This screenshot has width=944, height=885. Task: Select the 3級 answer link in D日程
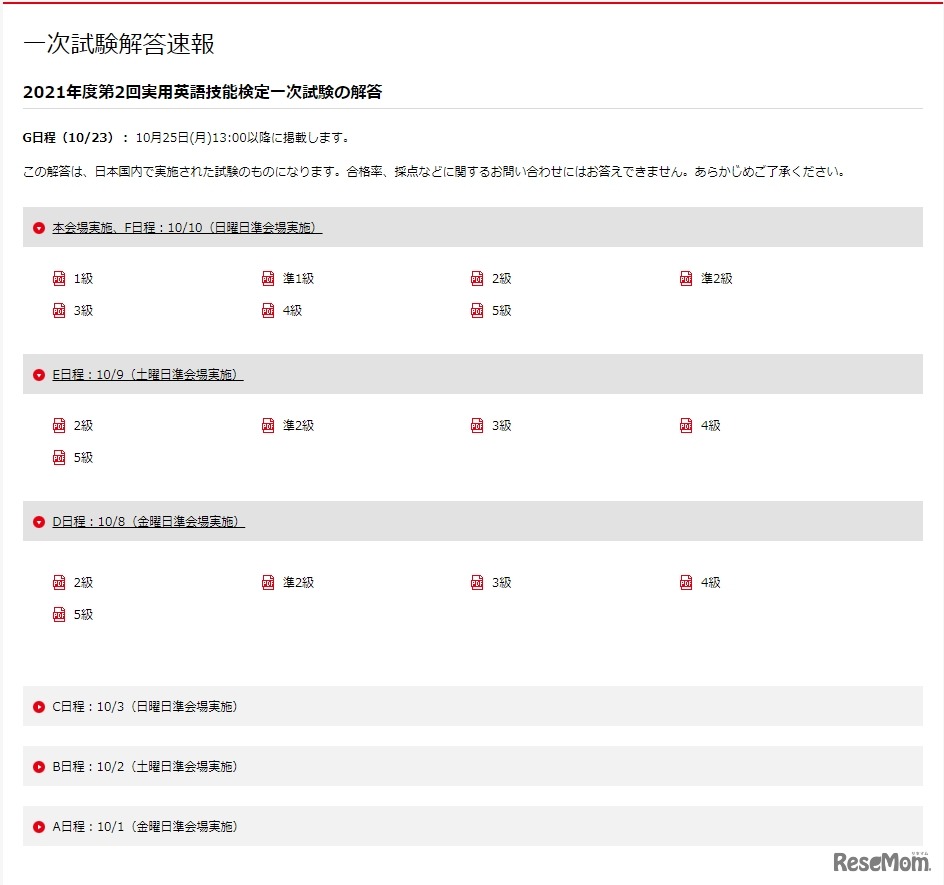pyautogui.click(x=495, y=582)
